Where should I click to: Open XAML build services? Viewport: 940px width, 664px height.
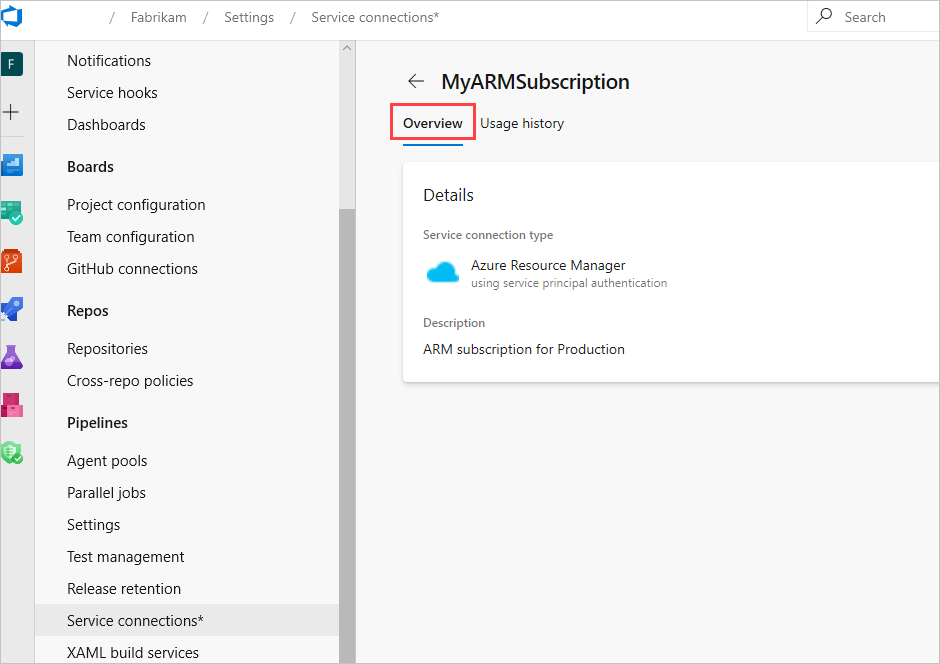point(132,652)
